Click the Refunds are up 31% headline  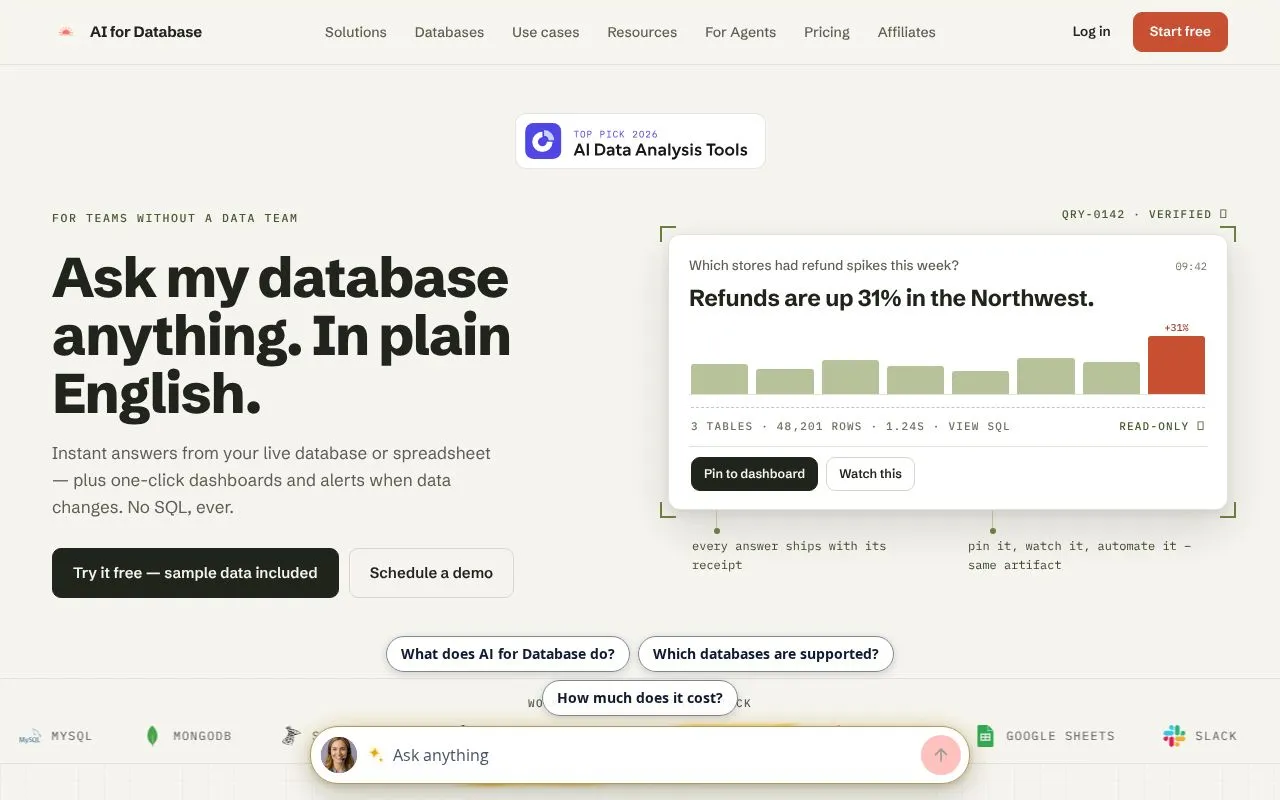point(891,298)
